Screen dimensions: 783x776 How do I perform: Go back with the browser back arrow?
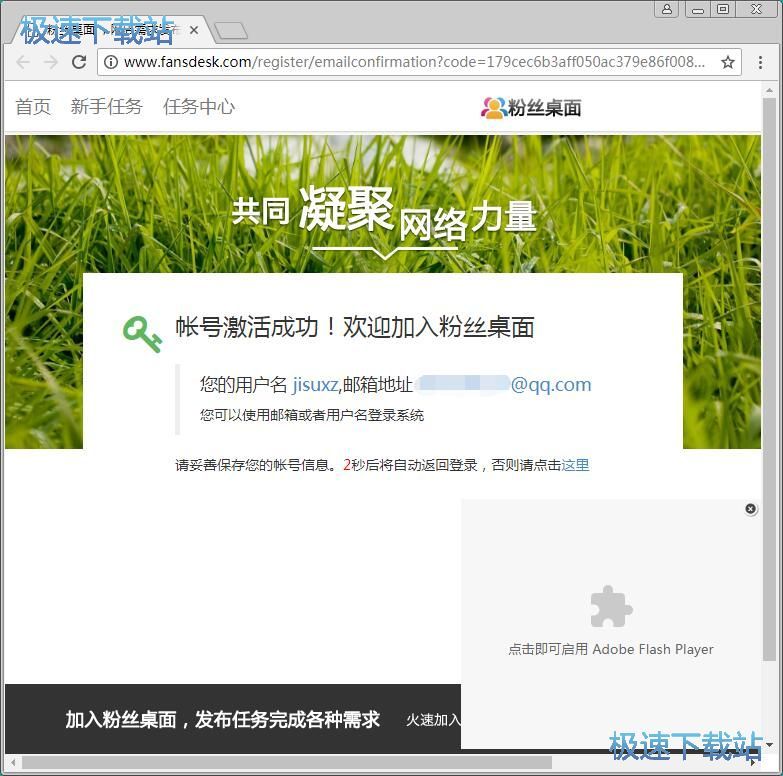pos(23,62)
